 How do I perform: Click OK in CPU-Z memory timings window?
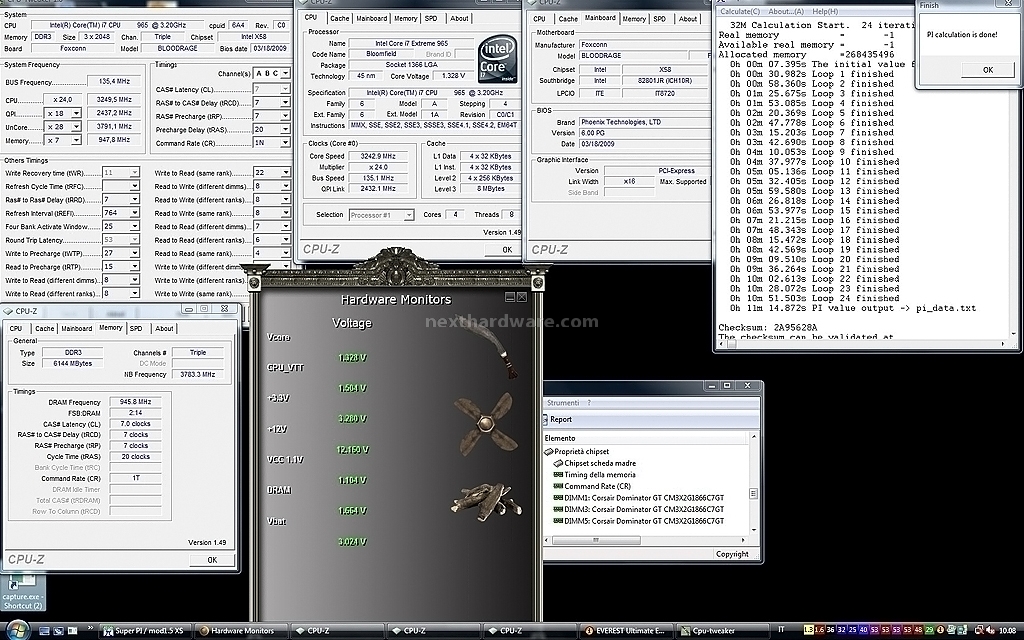pos(212,560)
